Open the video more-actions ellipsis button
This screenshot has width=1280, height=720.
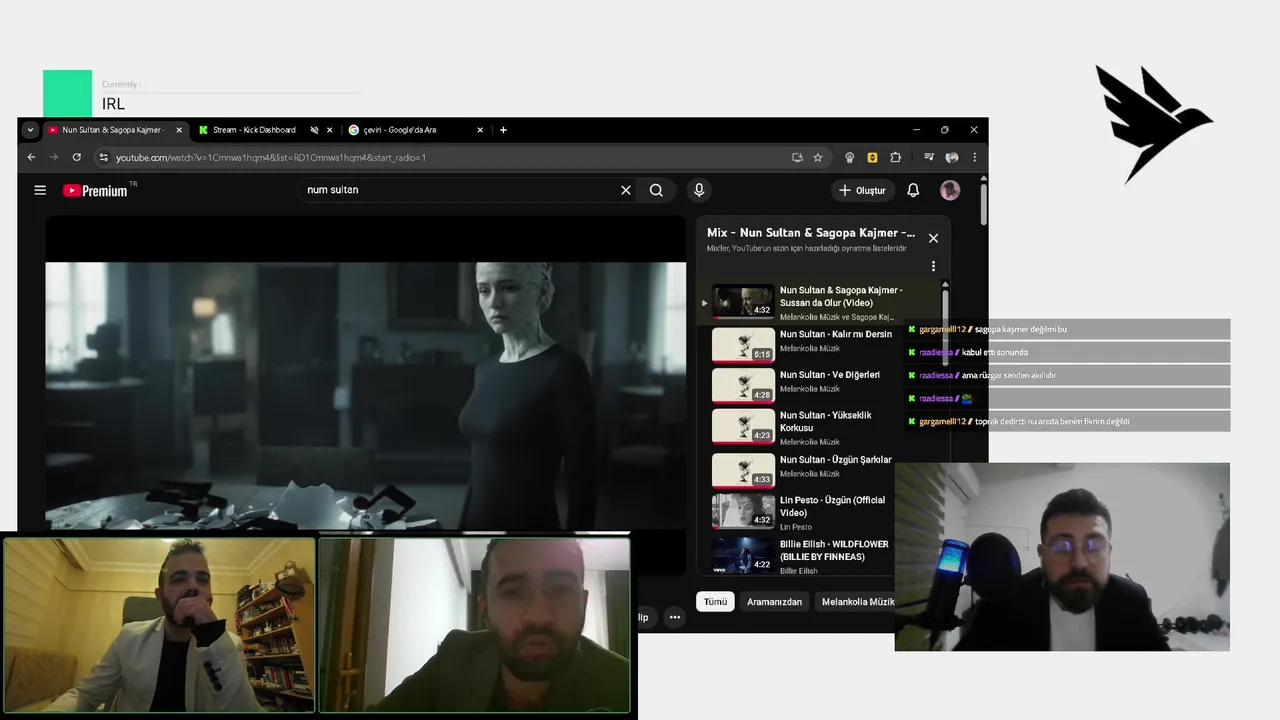[x=675, y=617]
